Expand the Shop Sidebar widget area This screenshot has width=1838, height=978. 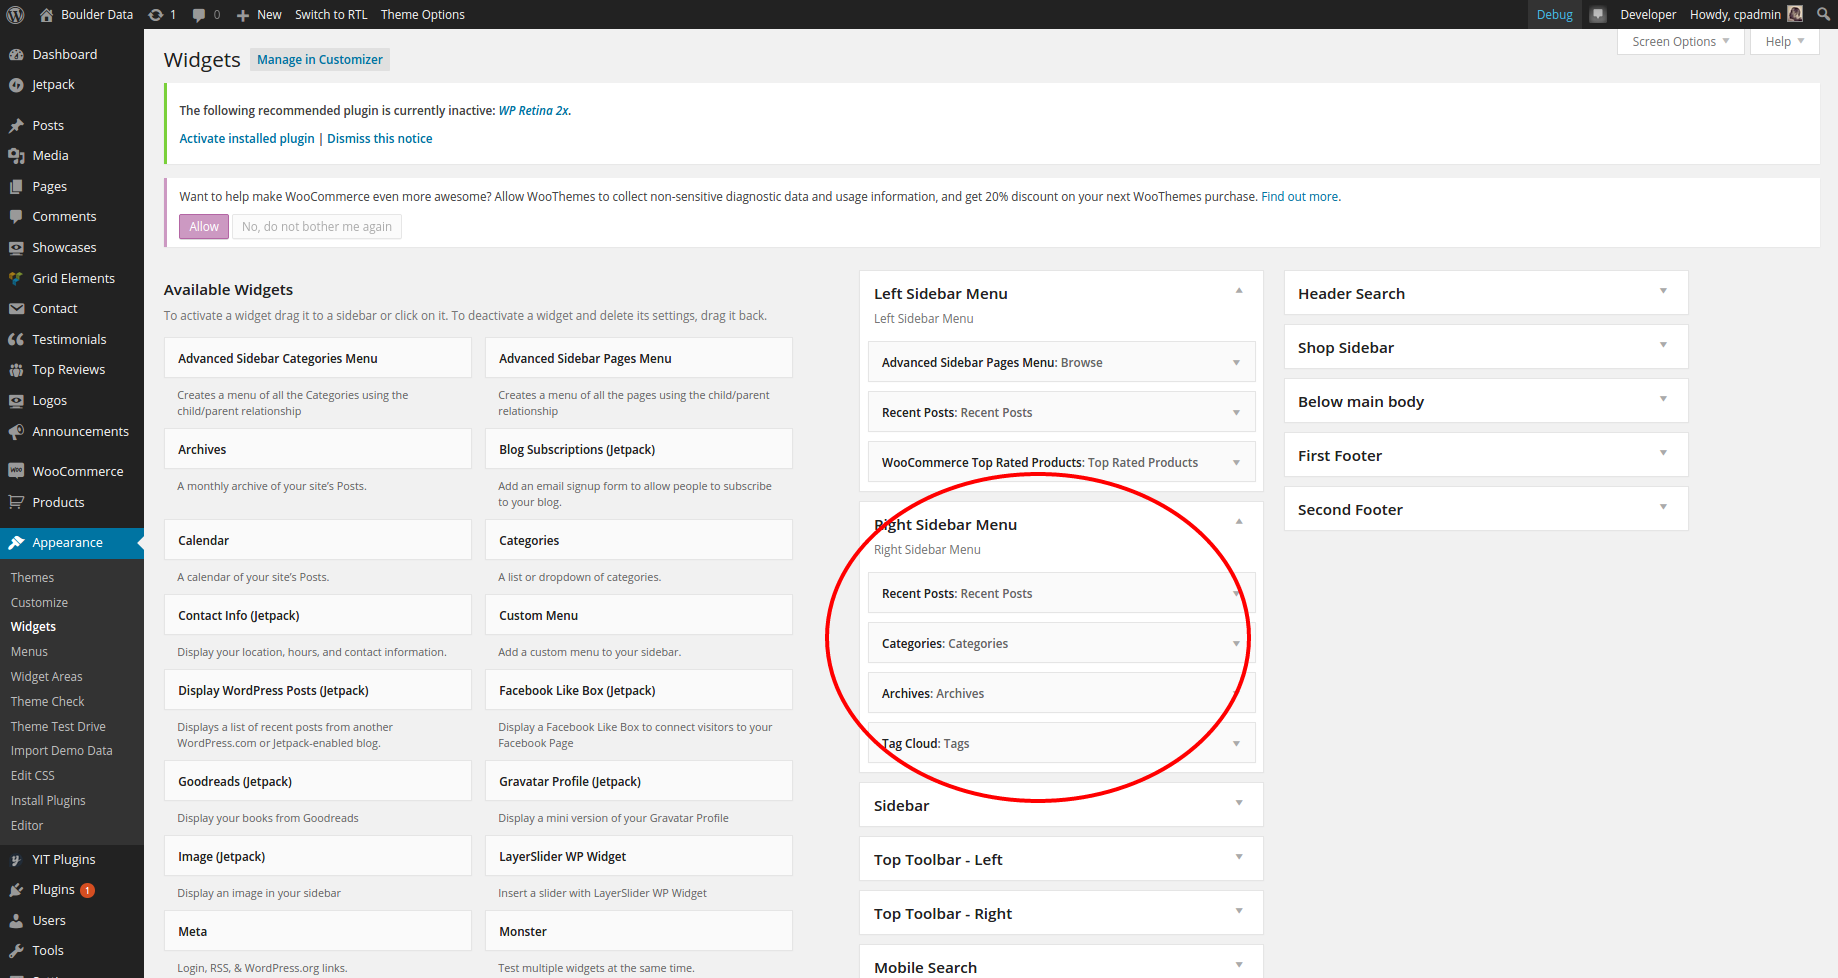coord(1663,345)
